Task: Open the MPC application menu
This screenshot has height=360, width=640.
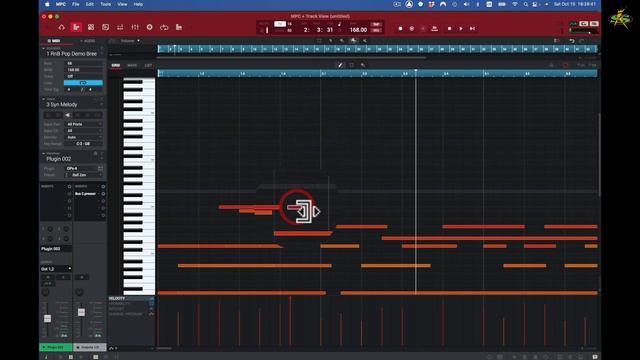Action: pos(61,4)
